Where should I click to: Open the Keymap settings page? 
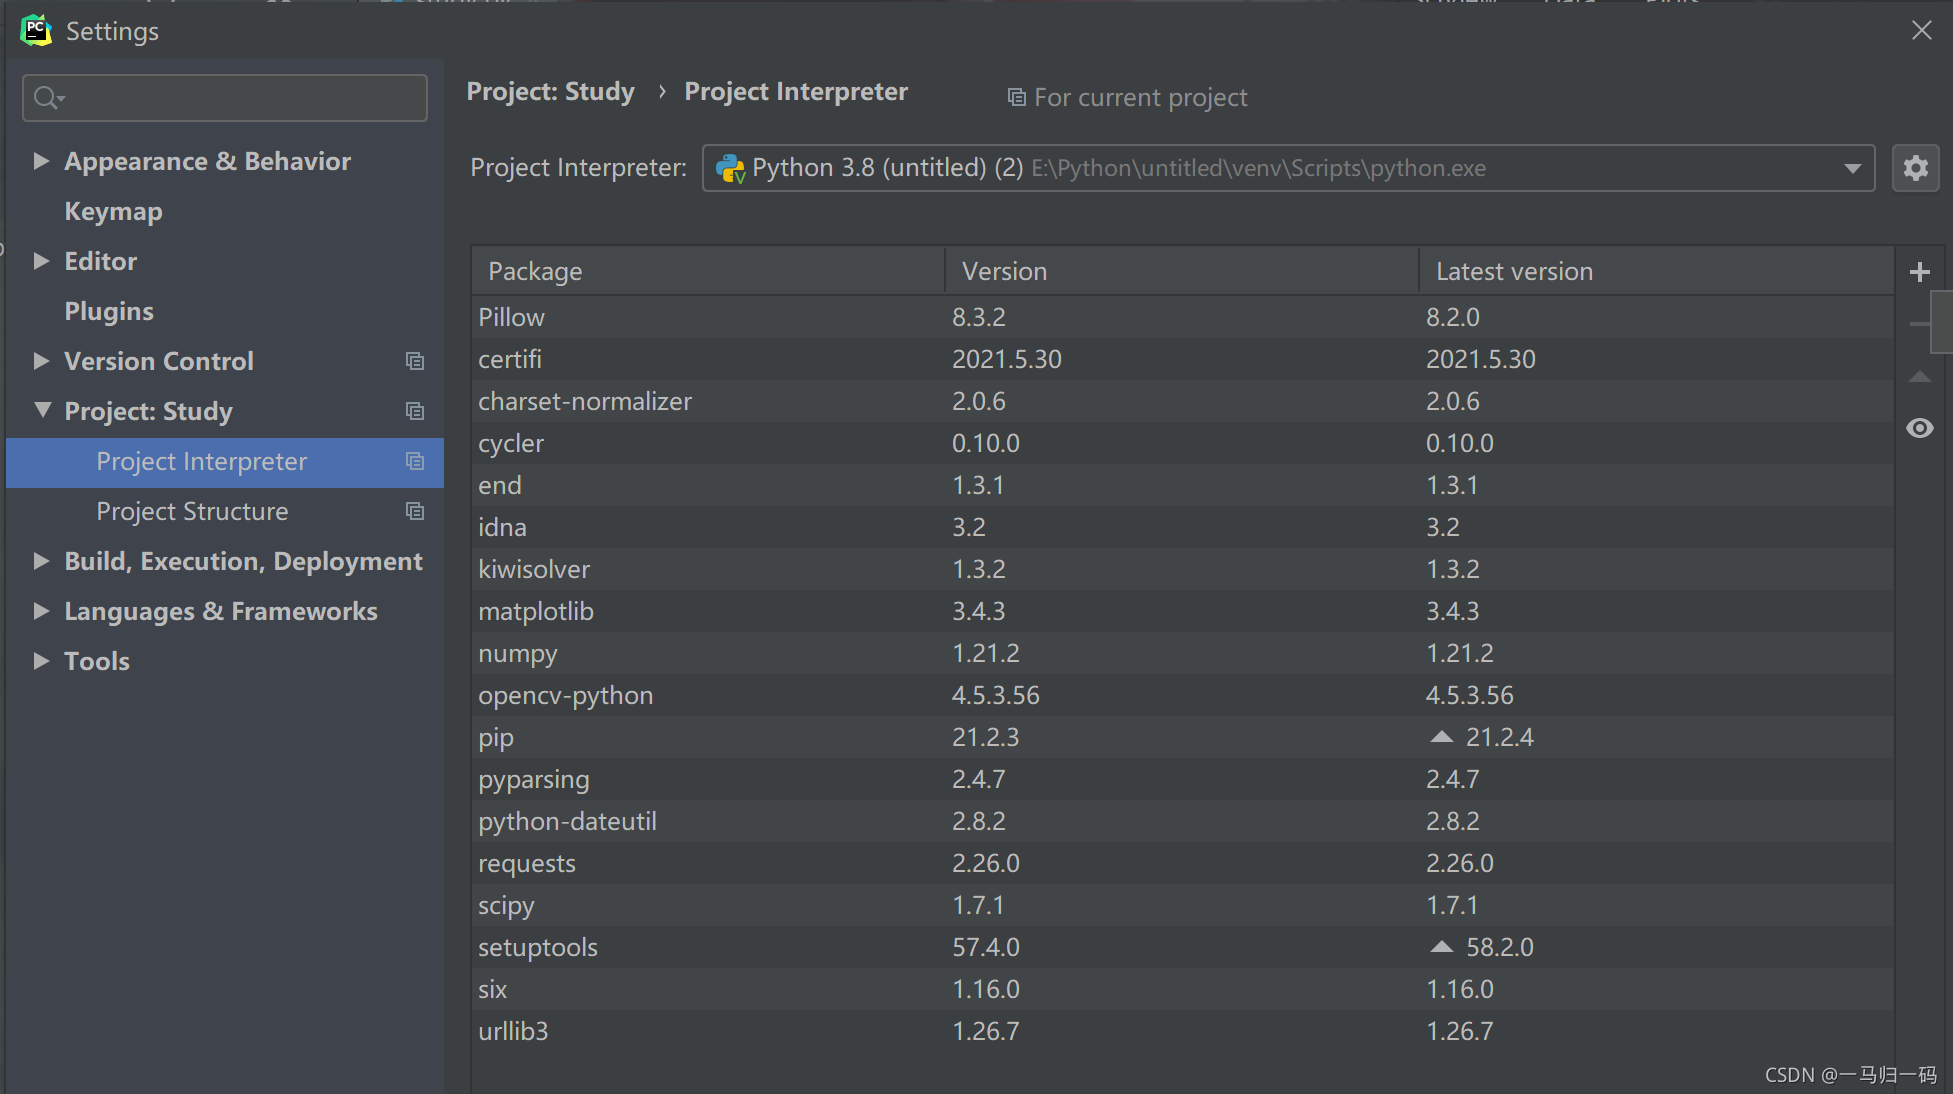pyautogui.click(x=113, y=211)
